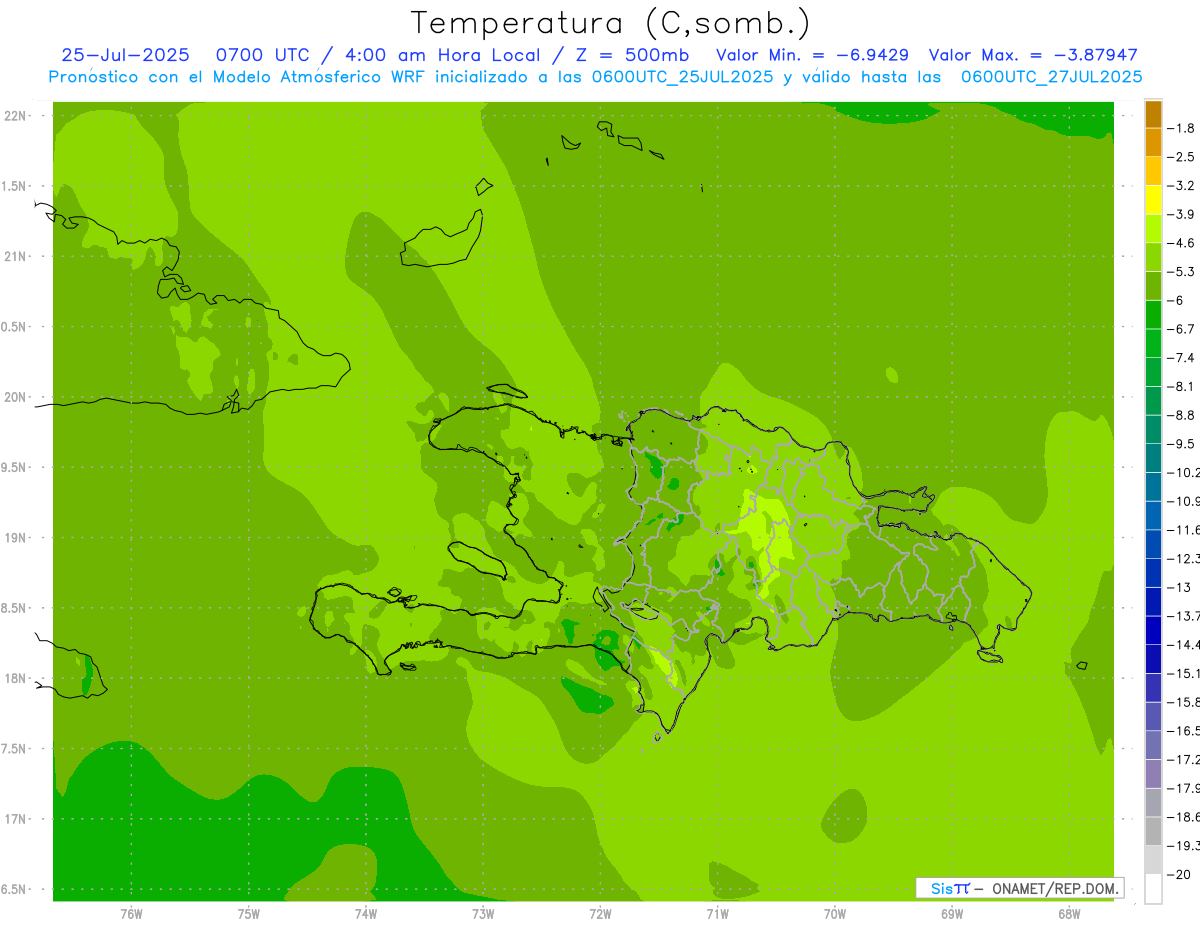Click the '20N' latitude label
1200x927 pixels.
click(17, 397)
